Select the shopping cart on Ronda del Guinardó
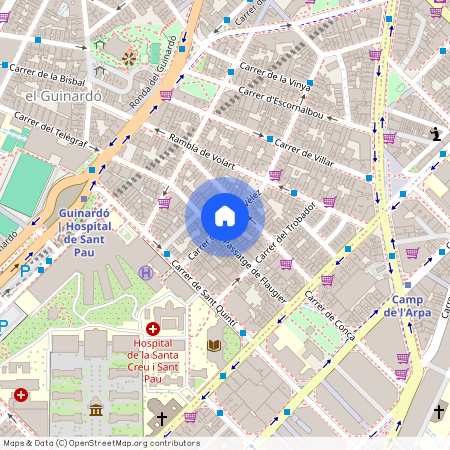Screen dimensions: 450x450 pos(166,95)
